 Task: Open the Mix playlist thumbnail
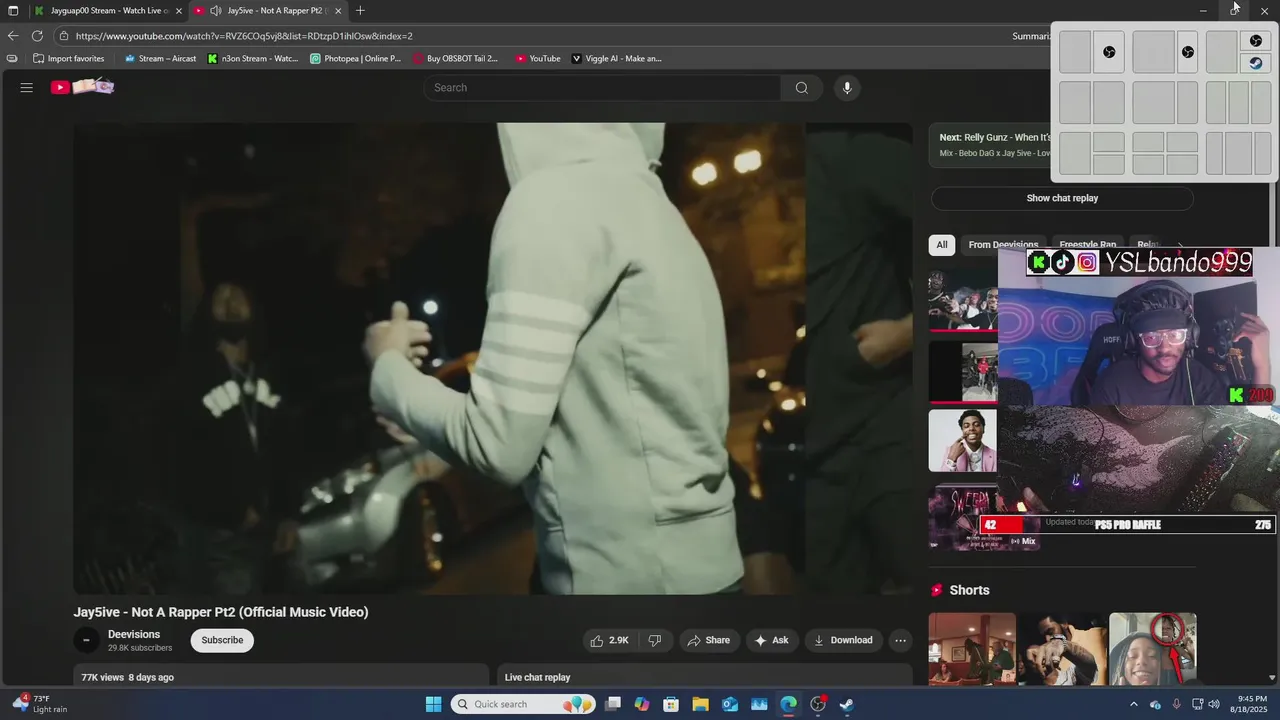tap(963, 517)
